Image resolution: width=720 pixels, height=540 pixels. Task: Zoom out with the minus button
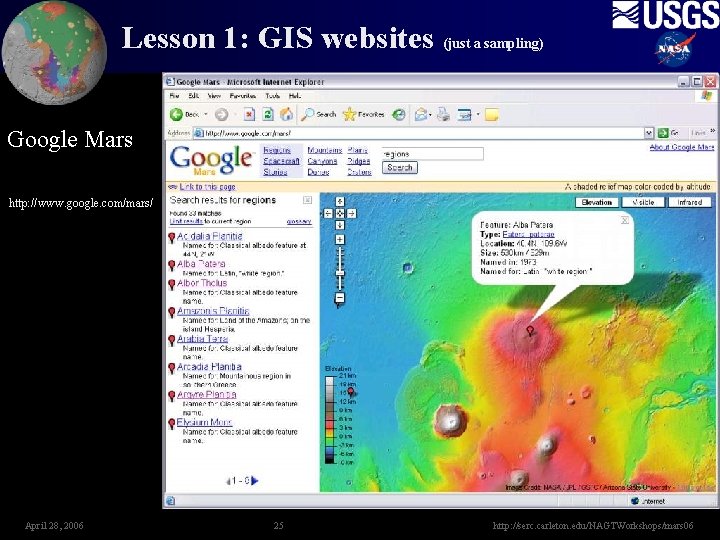pos(340,298)
